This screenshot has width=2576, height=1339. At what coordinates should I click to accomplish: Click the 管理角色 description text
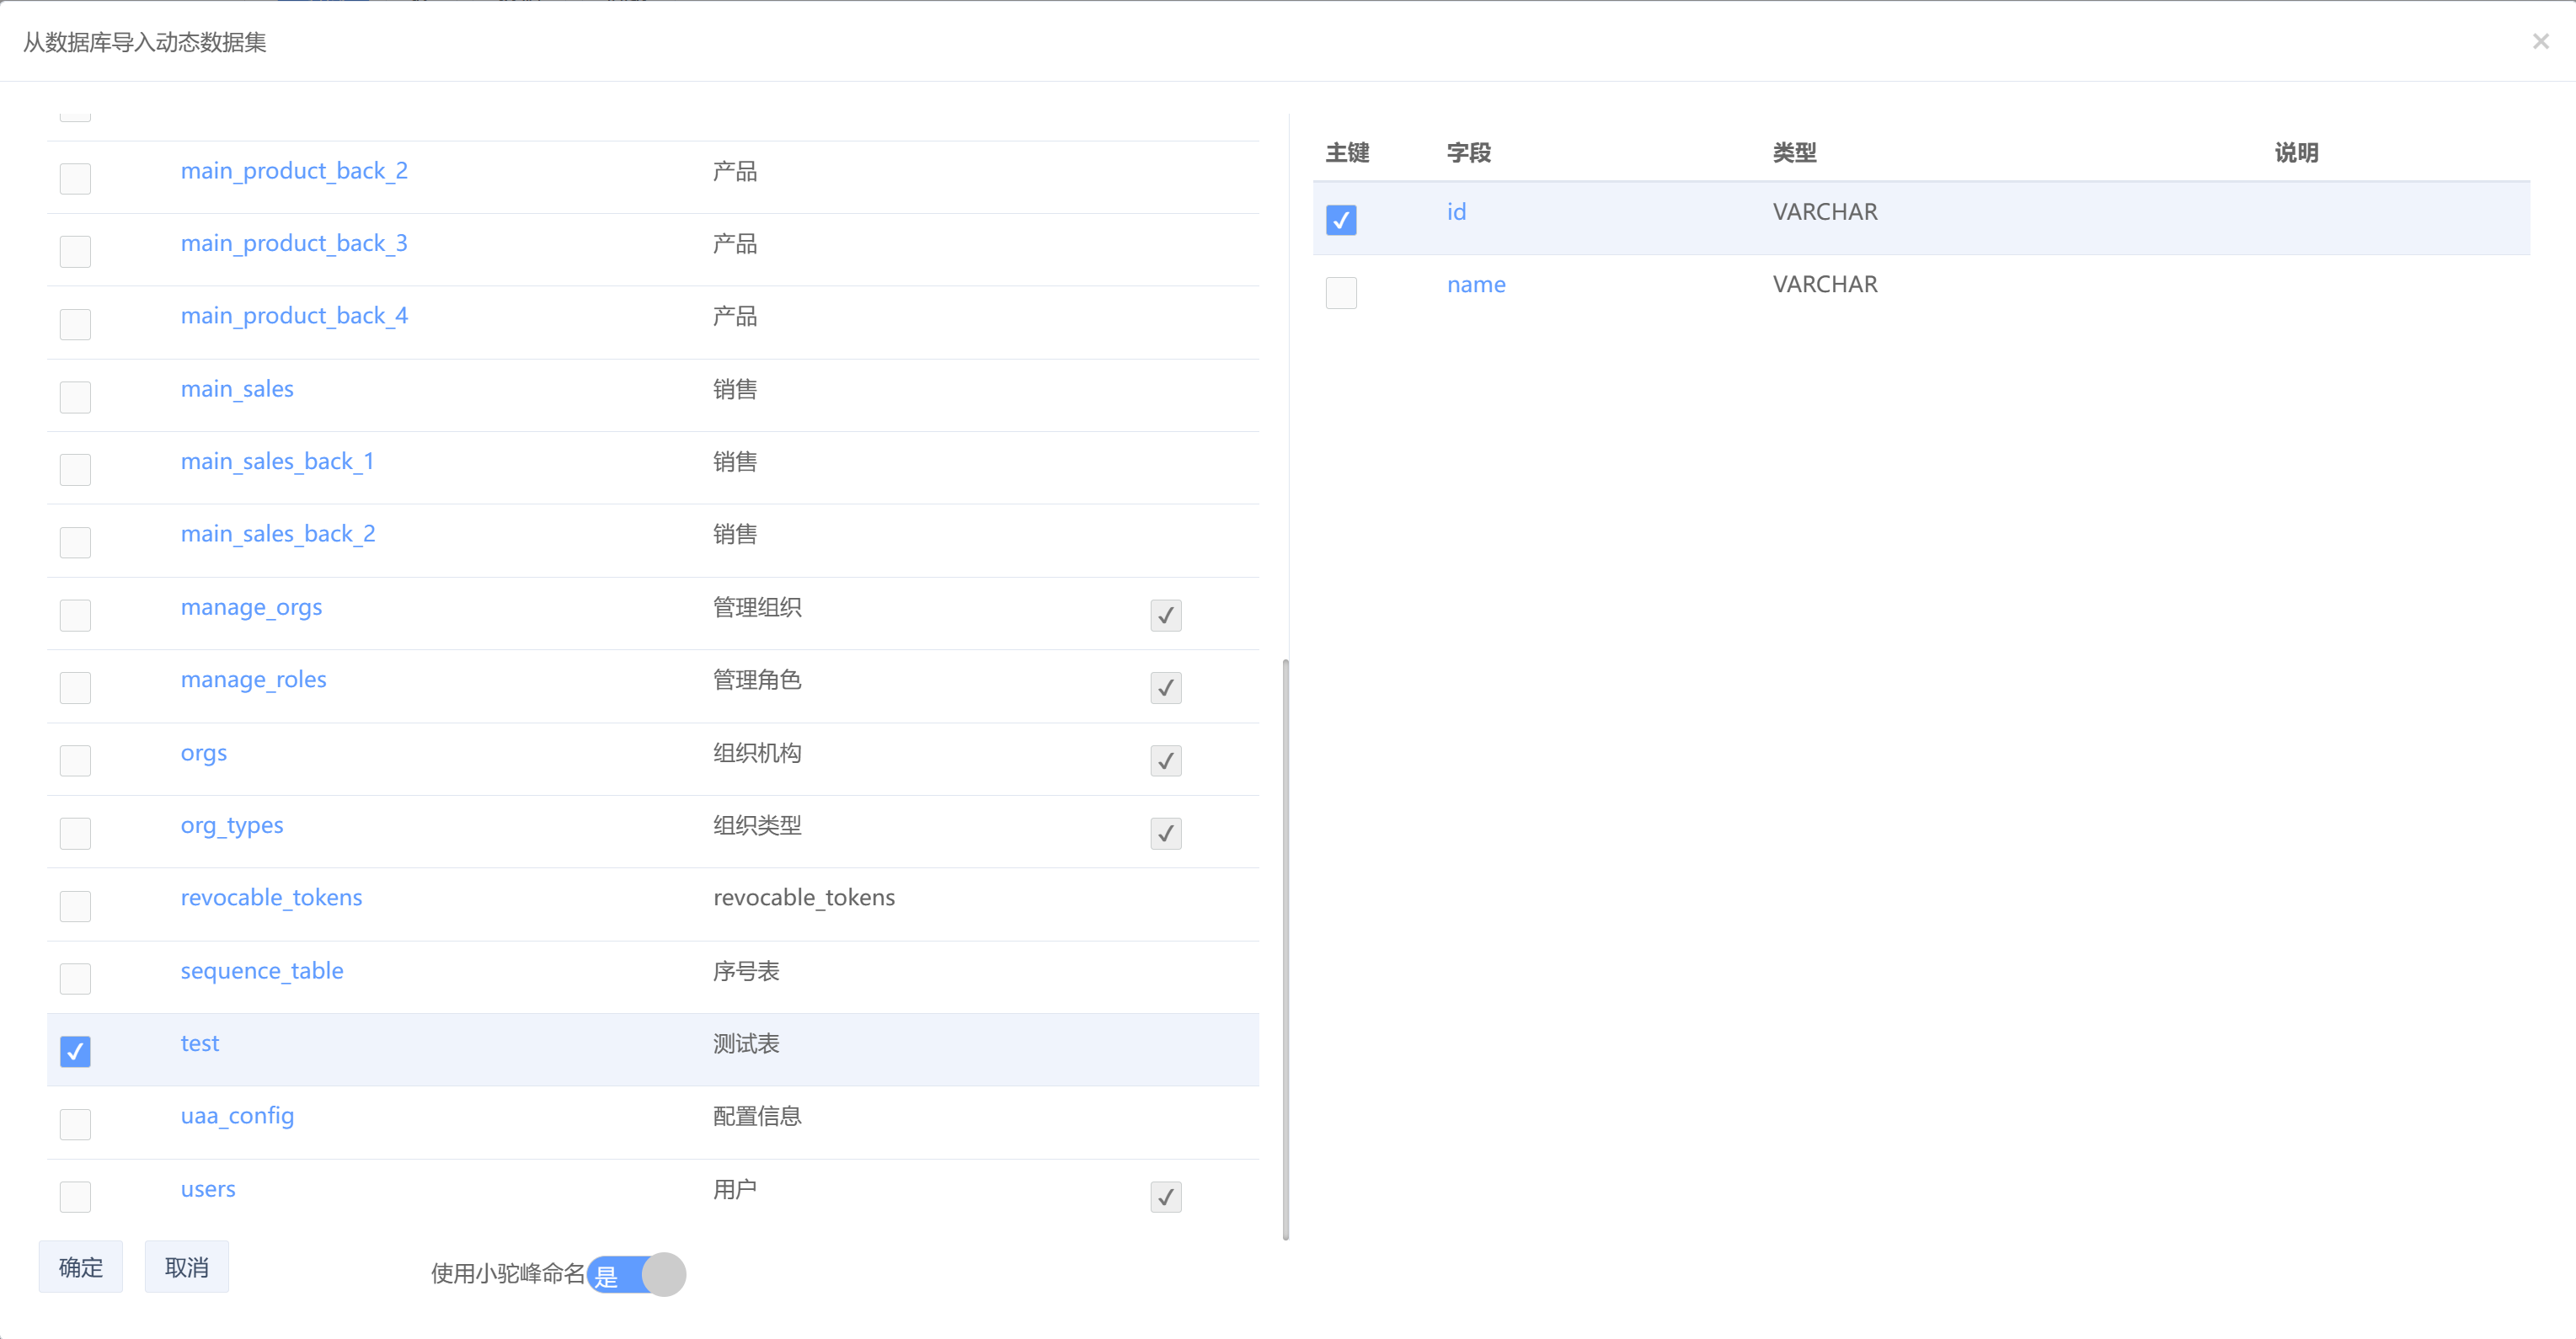click(x=757, y=680)
